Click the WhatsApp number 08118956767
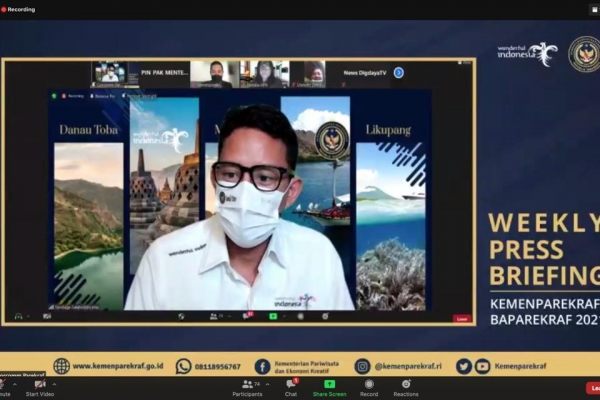 [x=217, y=366]
